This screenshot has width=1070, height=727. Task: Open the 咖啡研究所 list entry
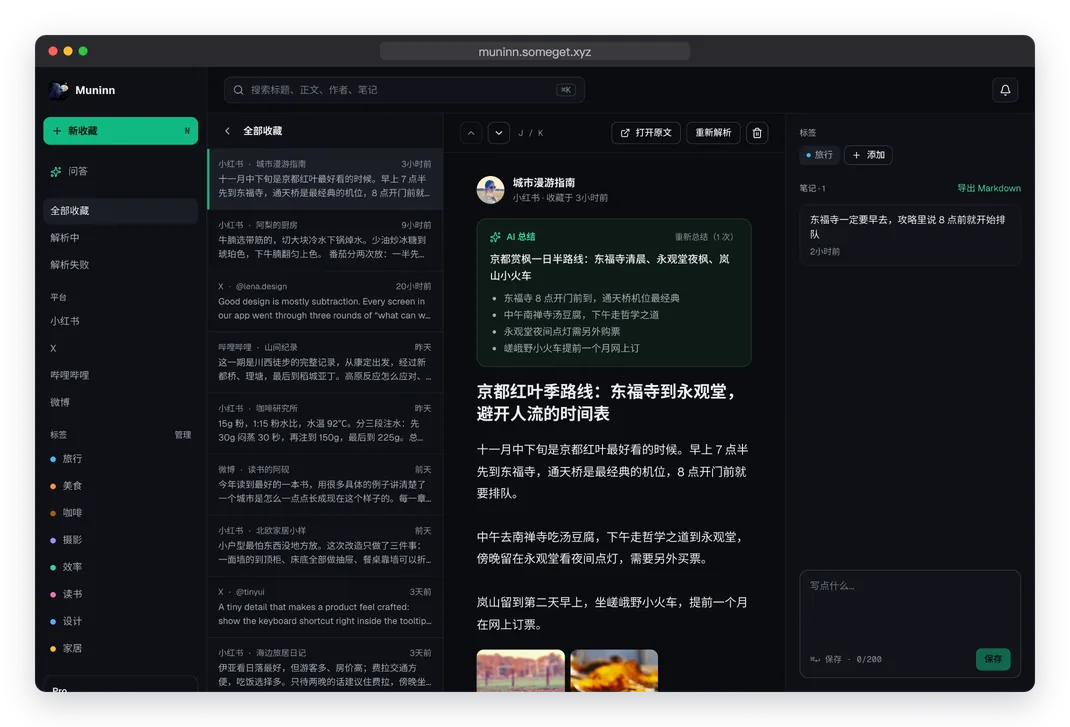(x=326, y=423)
